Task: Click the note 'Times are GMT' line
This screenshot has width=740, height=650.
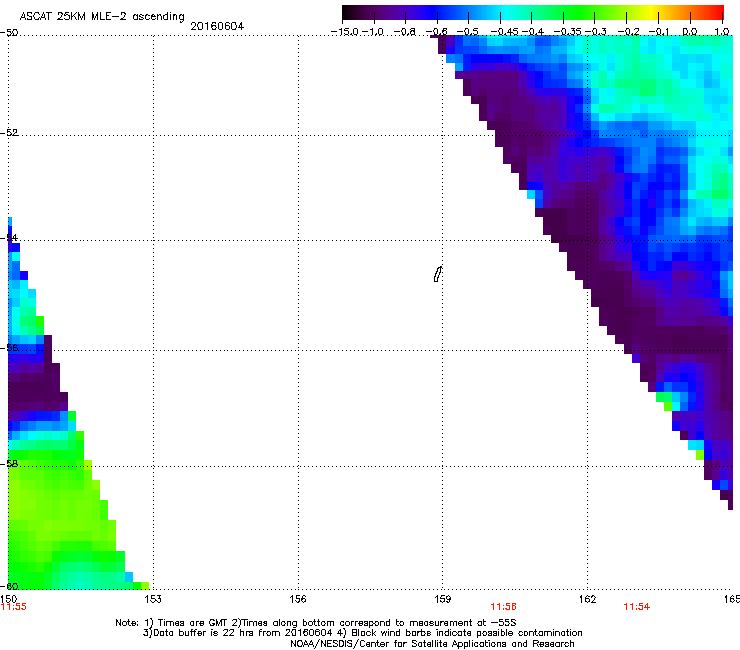Action: (316, 623)
